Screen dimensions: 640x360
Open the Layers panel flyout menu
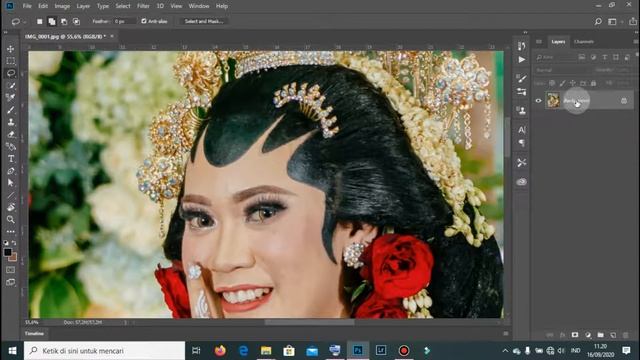coord(636,42)
